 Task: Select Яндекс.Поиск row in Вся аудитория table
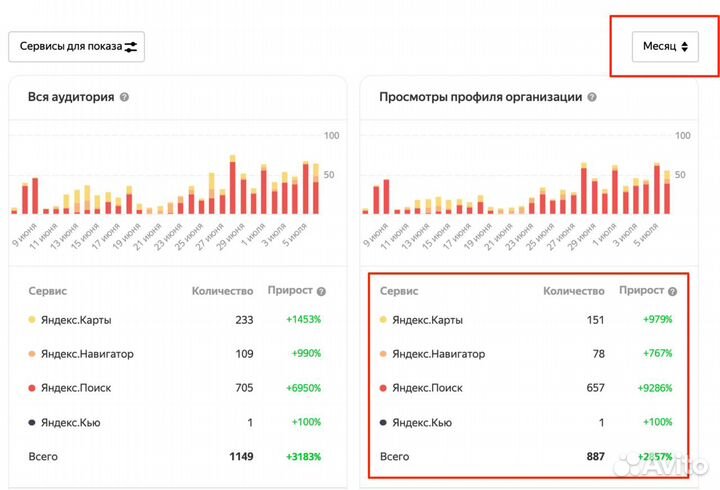[x=174, y=388]
